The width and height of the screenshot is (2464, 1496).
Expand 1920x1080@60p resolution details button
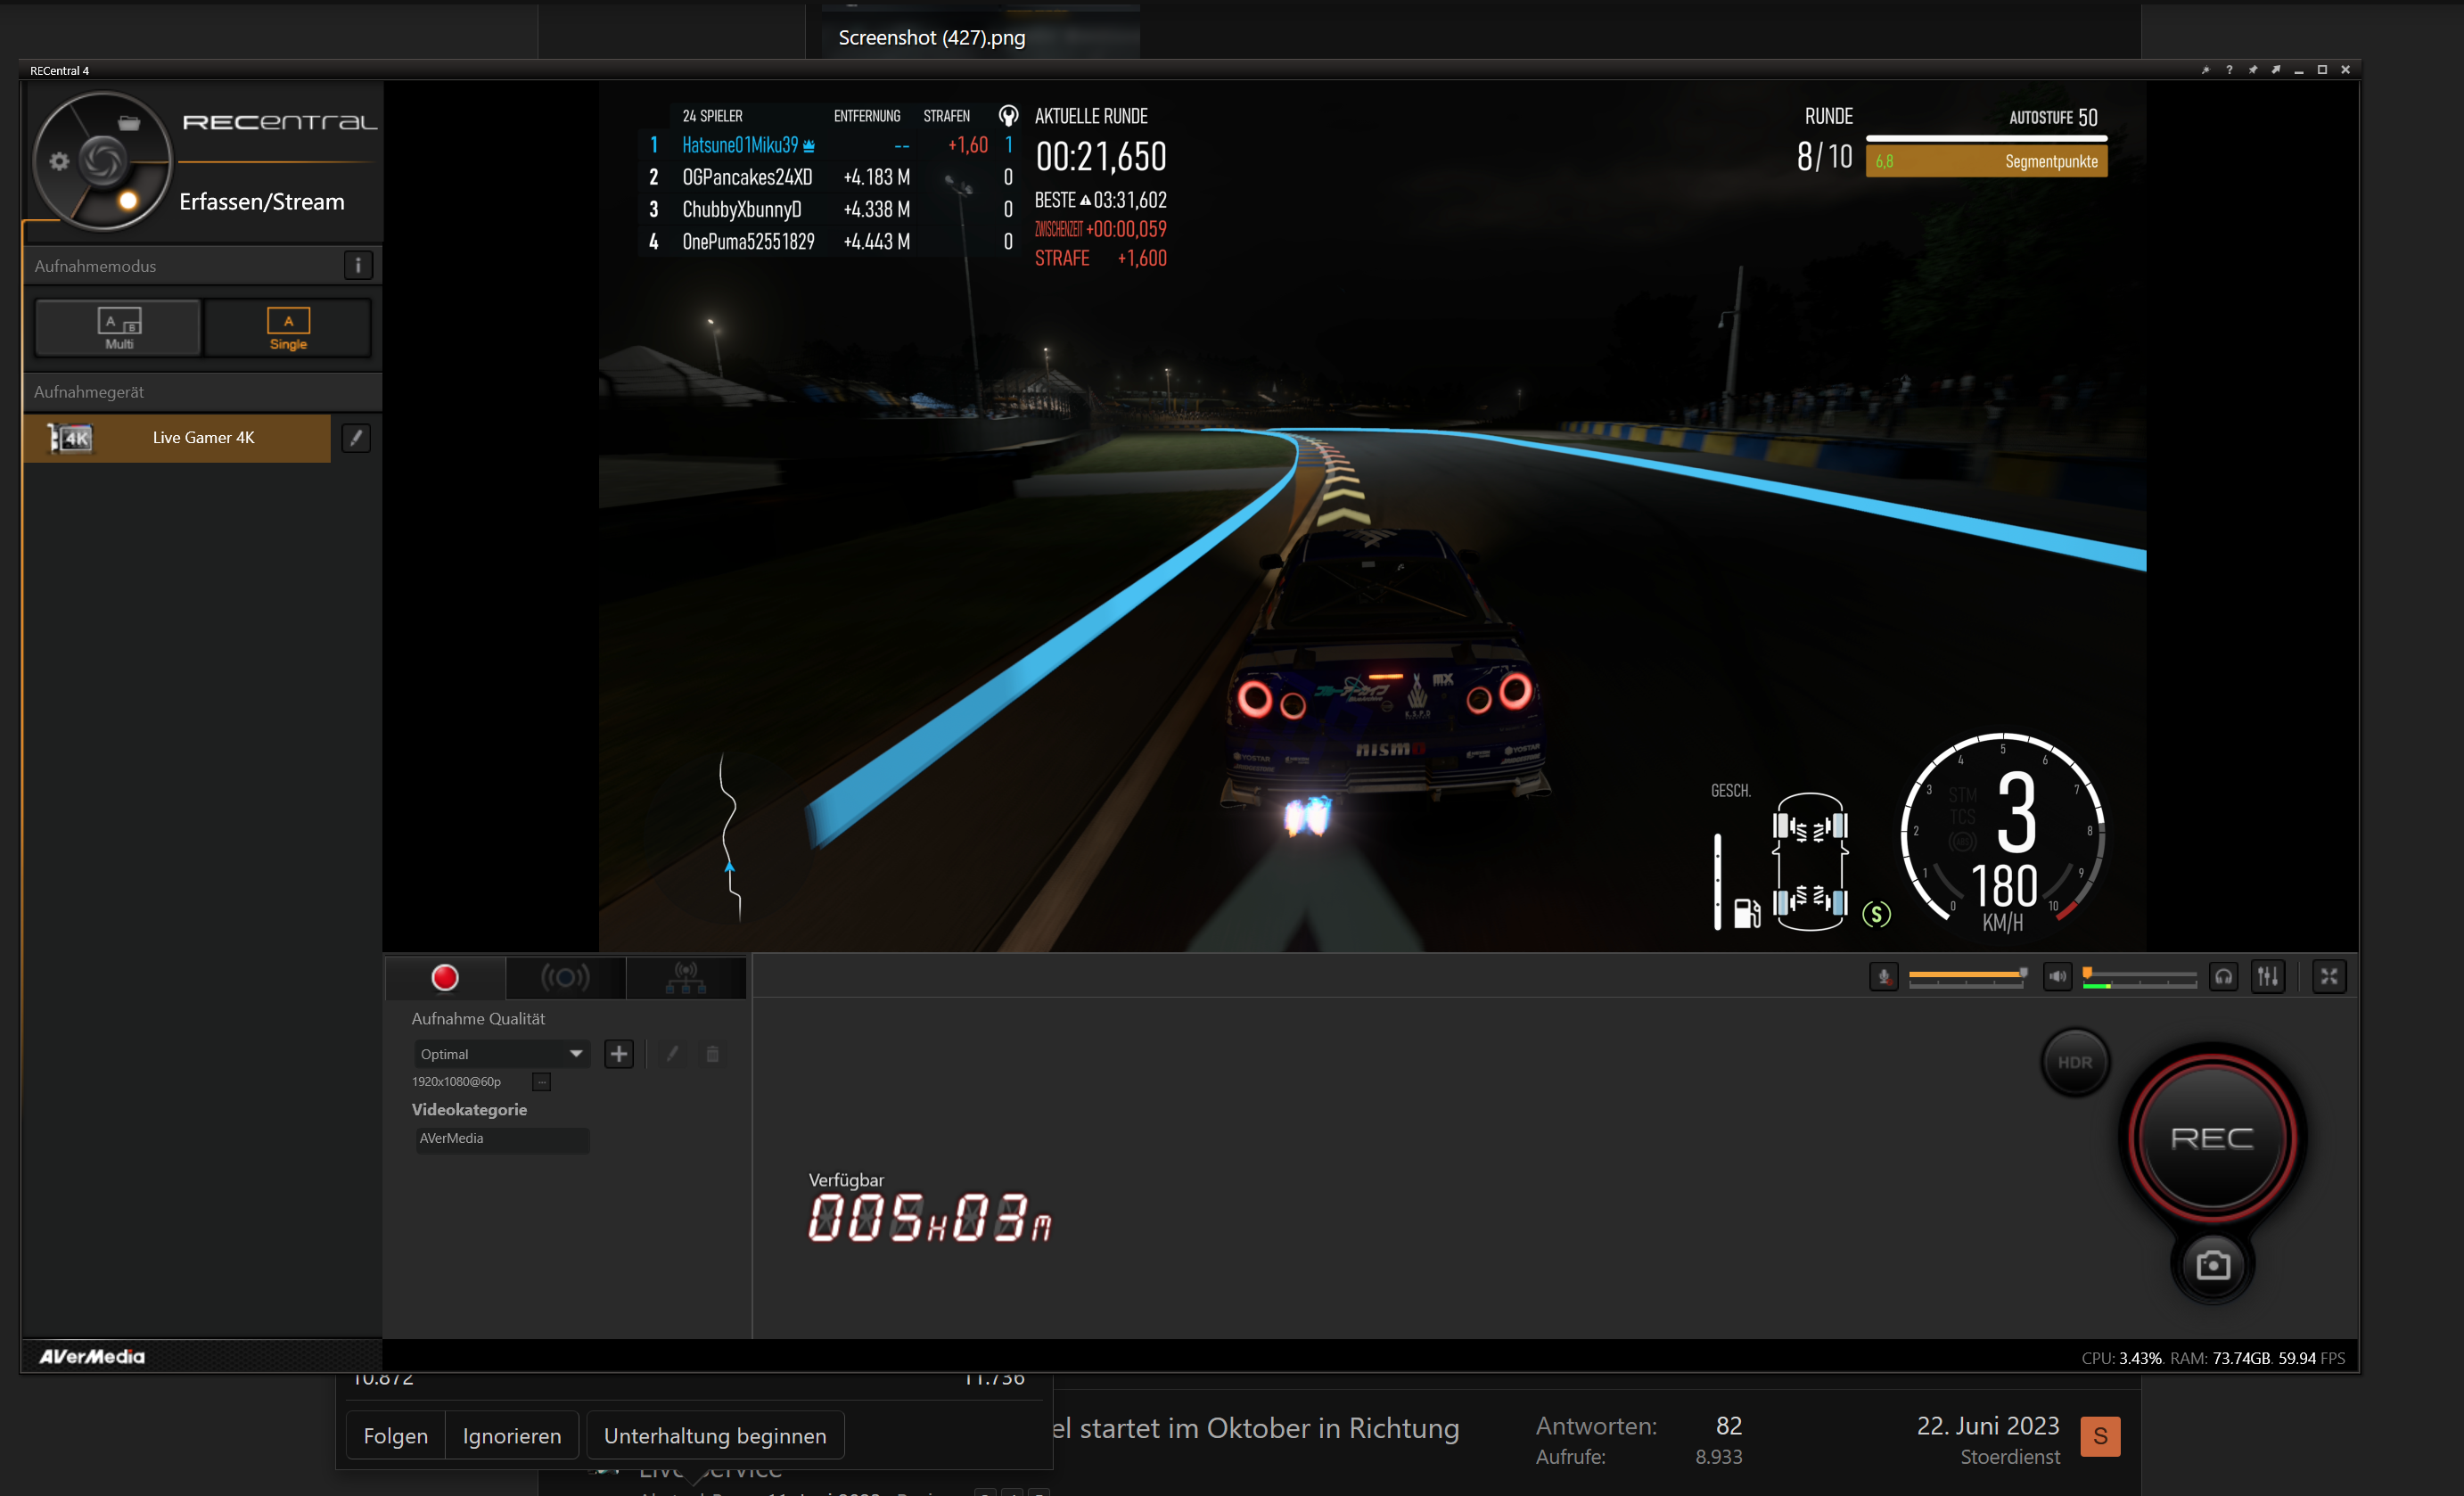click(541, 1082)
